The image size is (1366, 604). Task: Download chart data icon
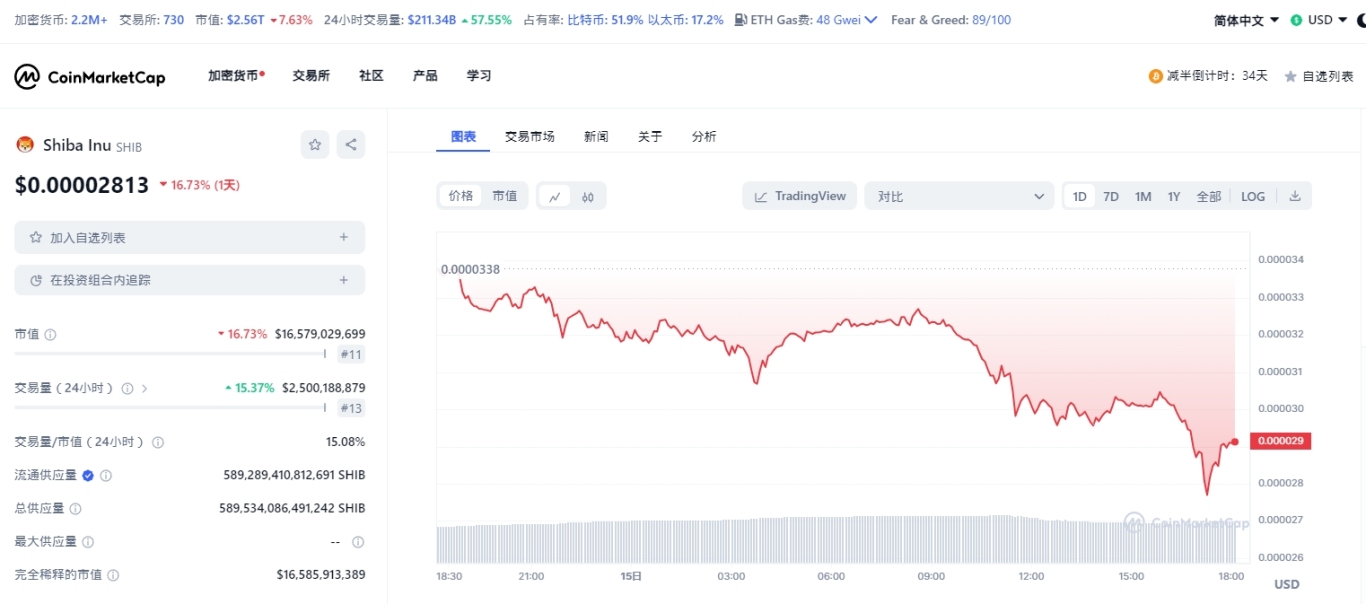click(1295, 196)
